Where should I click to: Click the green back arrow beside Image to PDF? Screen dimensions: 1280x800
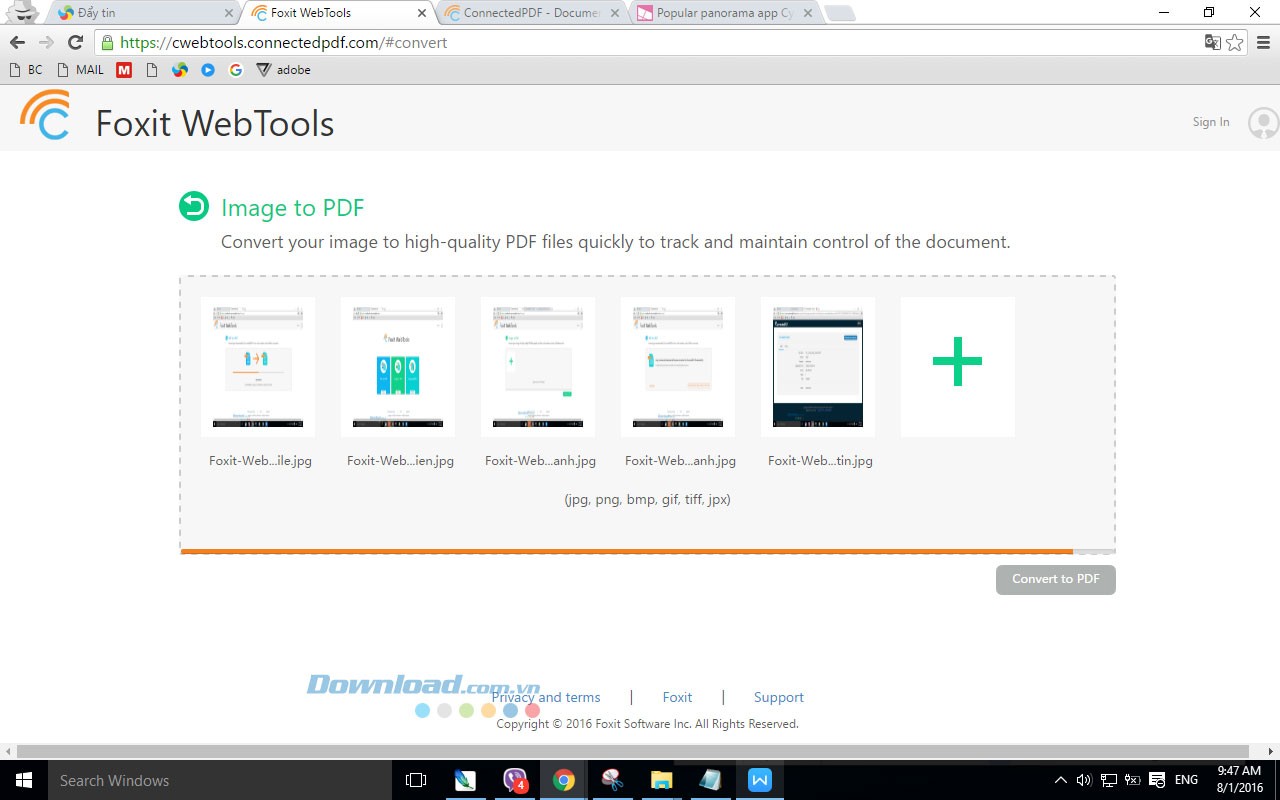[x=193, y=206]
